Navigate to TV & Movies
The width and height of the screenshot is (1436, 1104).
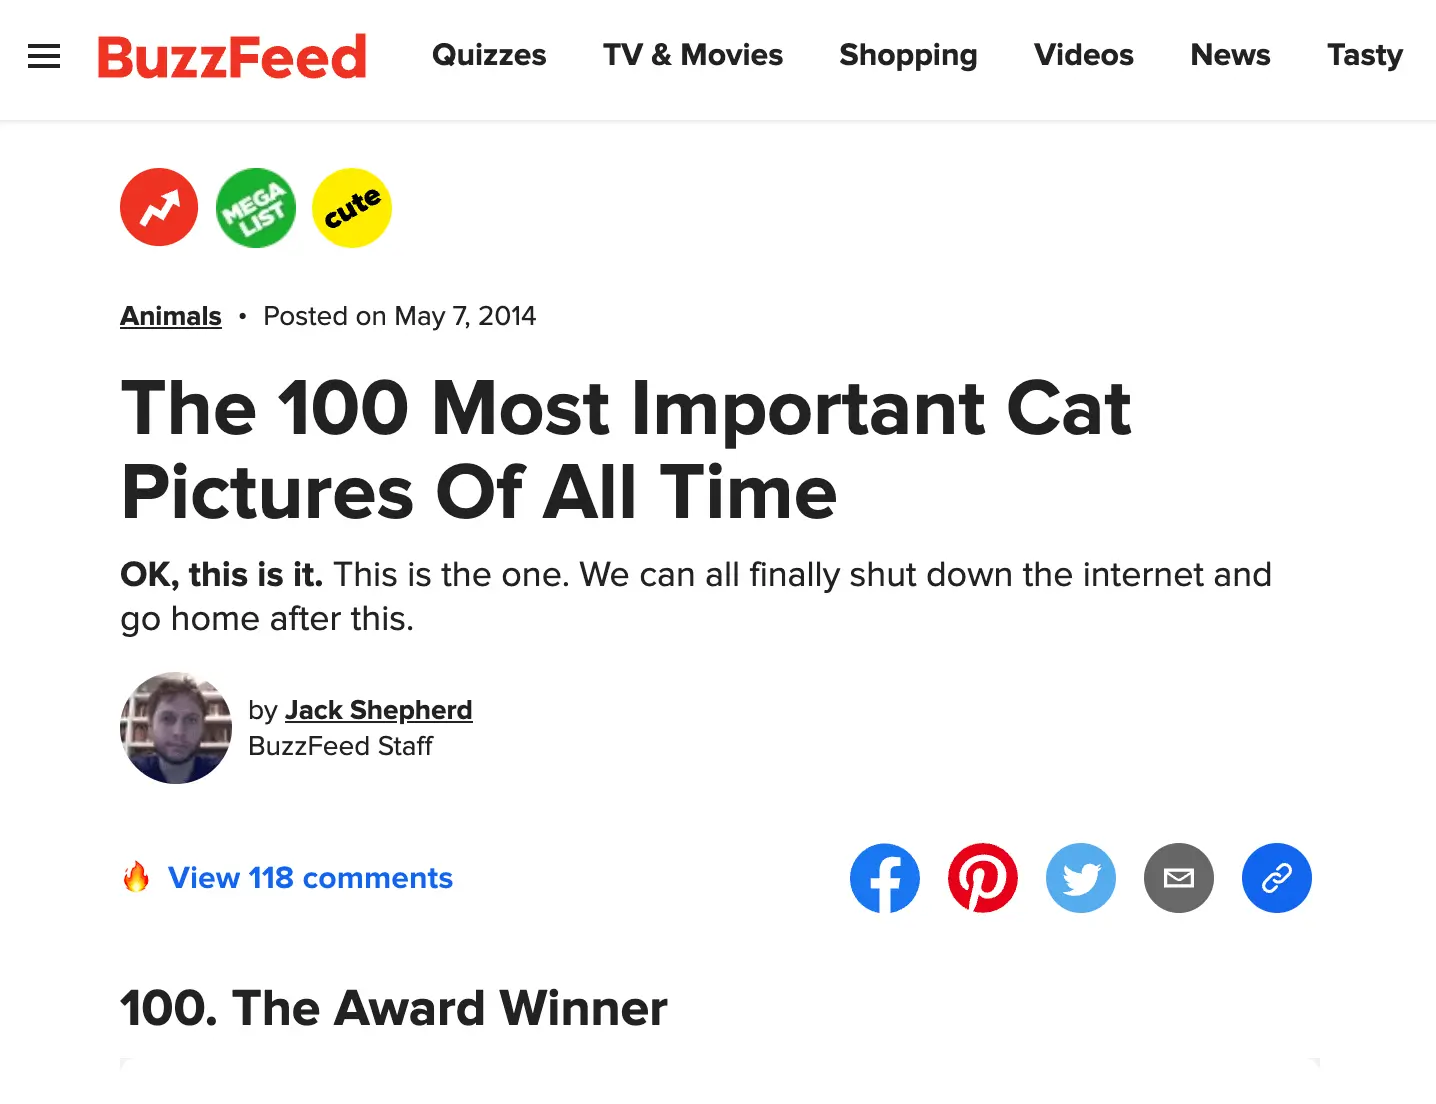(692, 56)
